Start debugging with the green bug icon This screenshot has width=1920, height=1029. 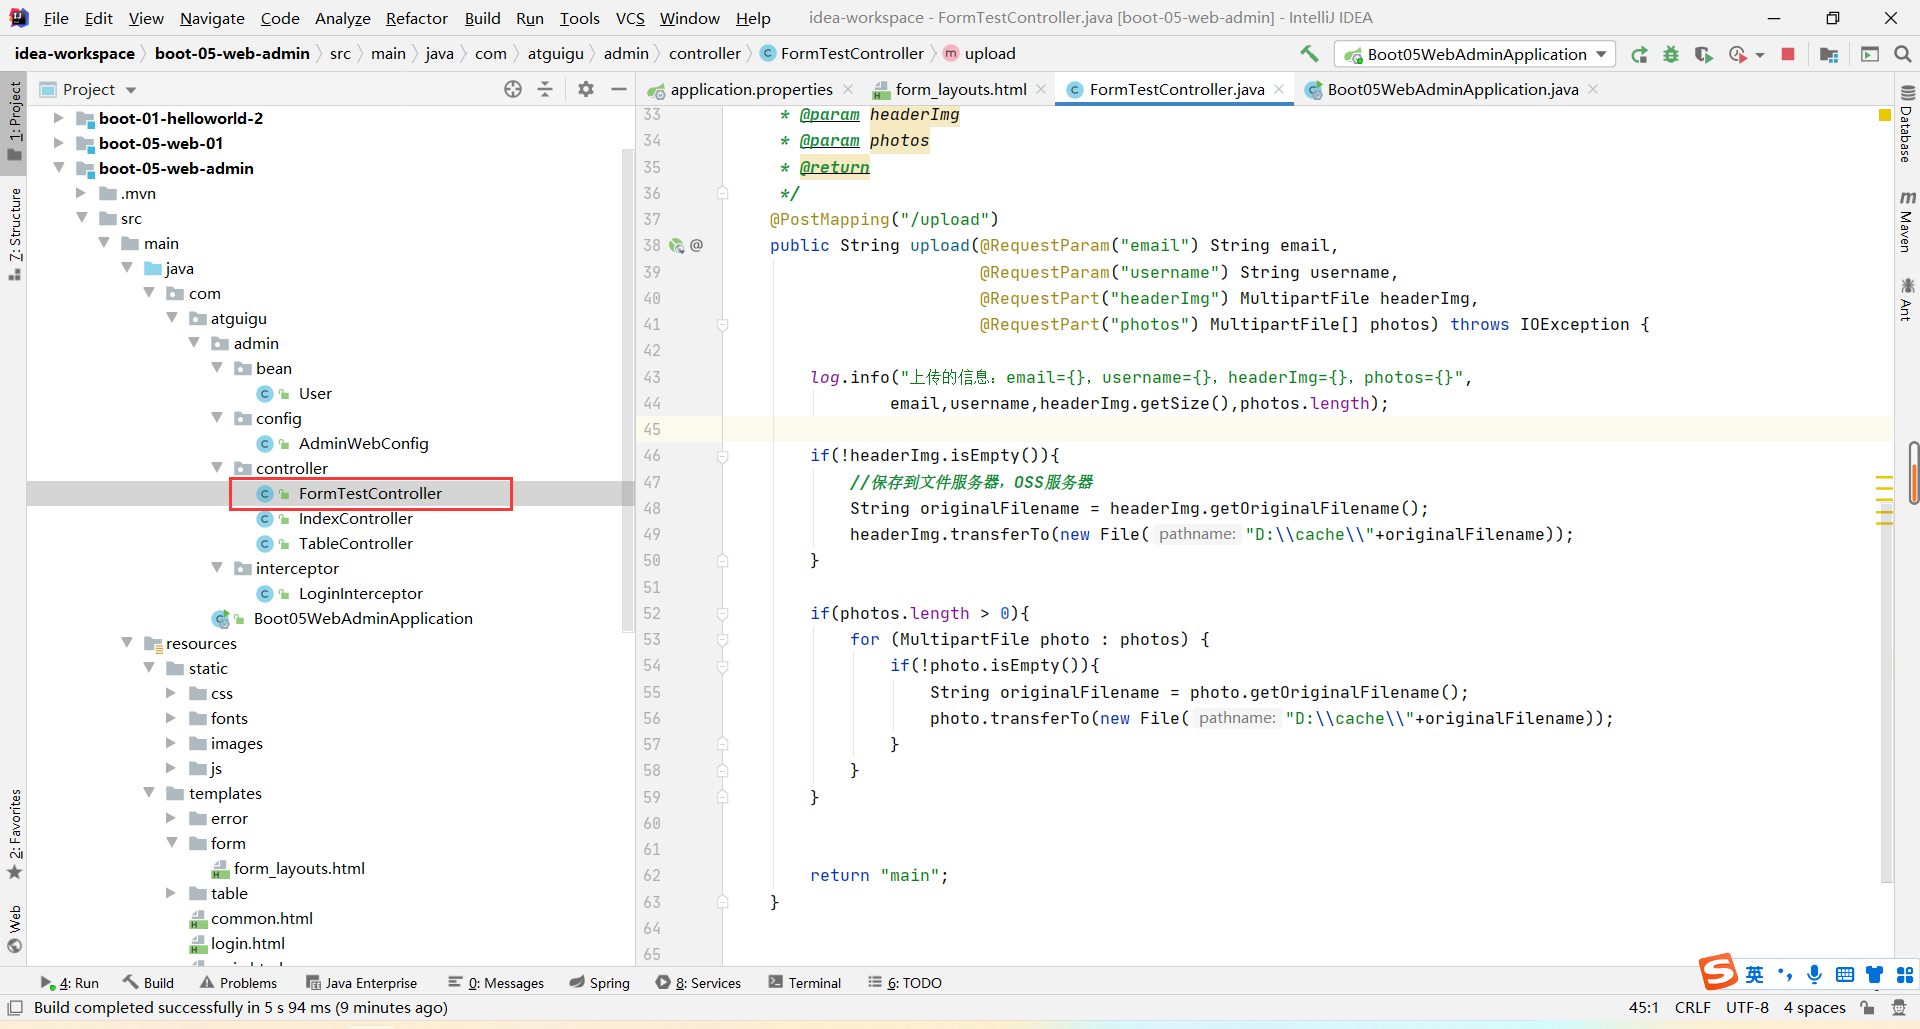[x=1671, y=55]
